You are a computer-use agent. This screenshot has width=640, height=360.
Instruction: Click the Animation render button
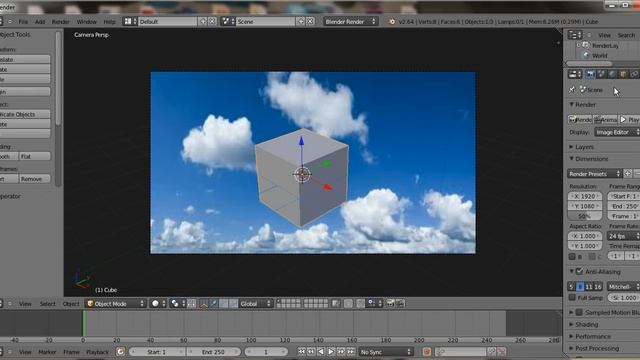tap(606, 120)
